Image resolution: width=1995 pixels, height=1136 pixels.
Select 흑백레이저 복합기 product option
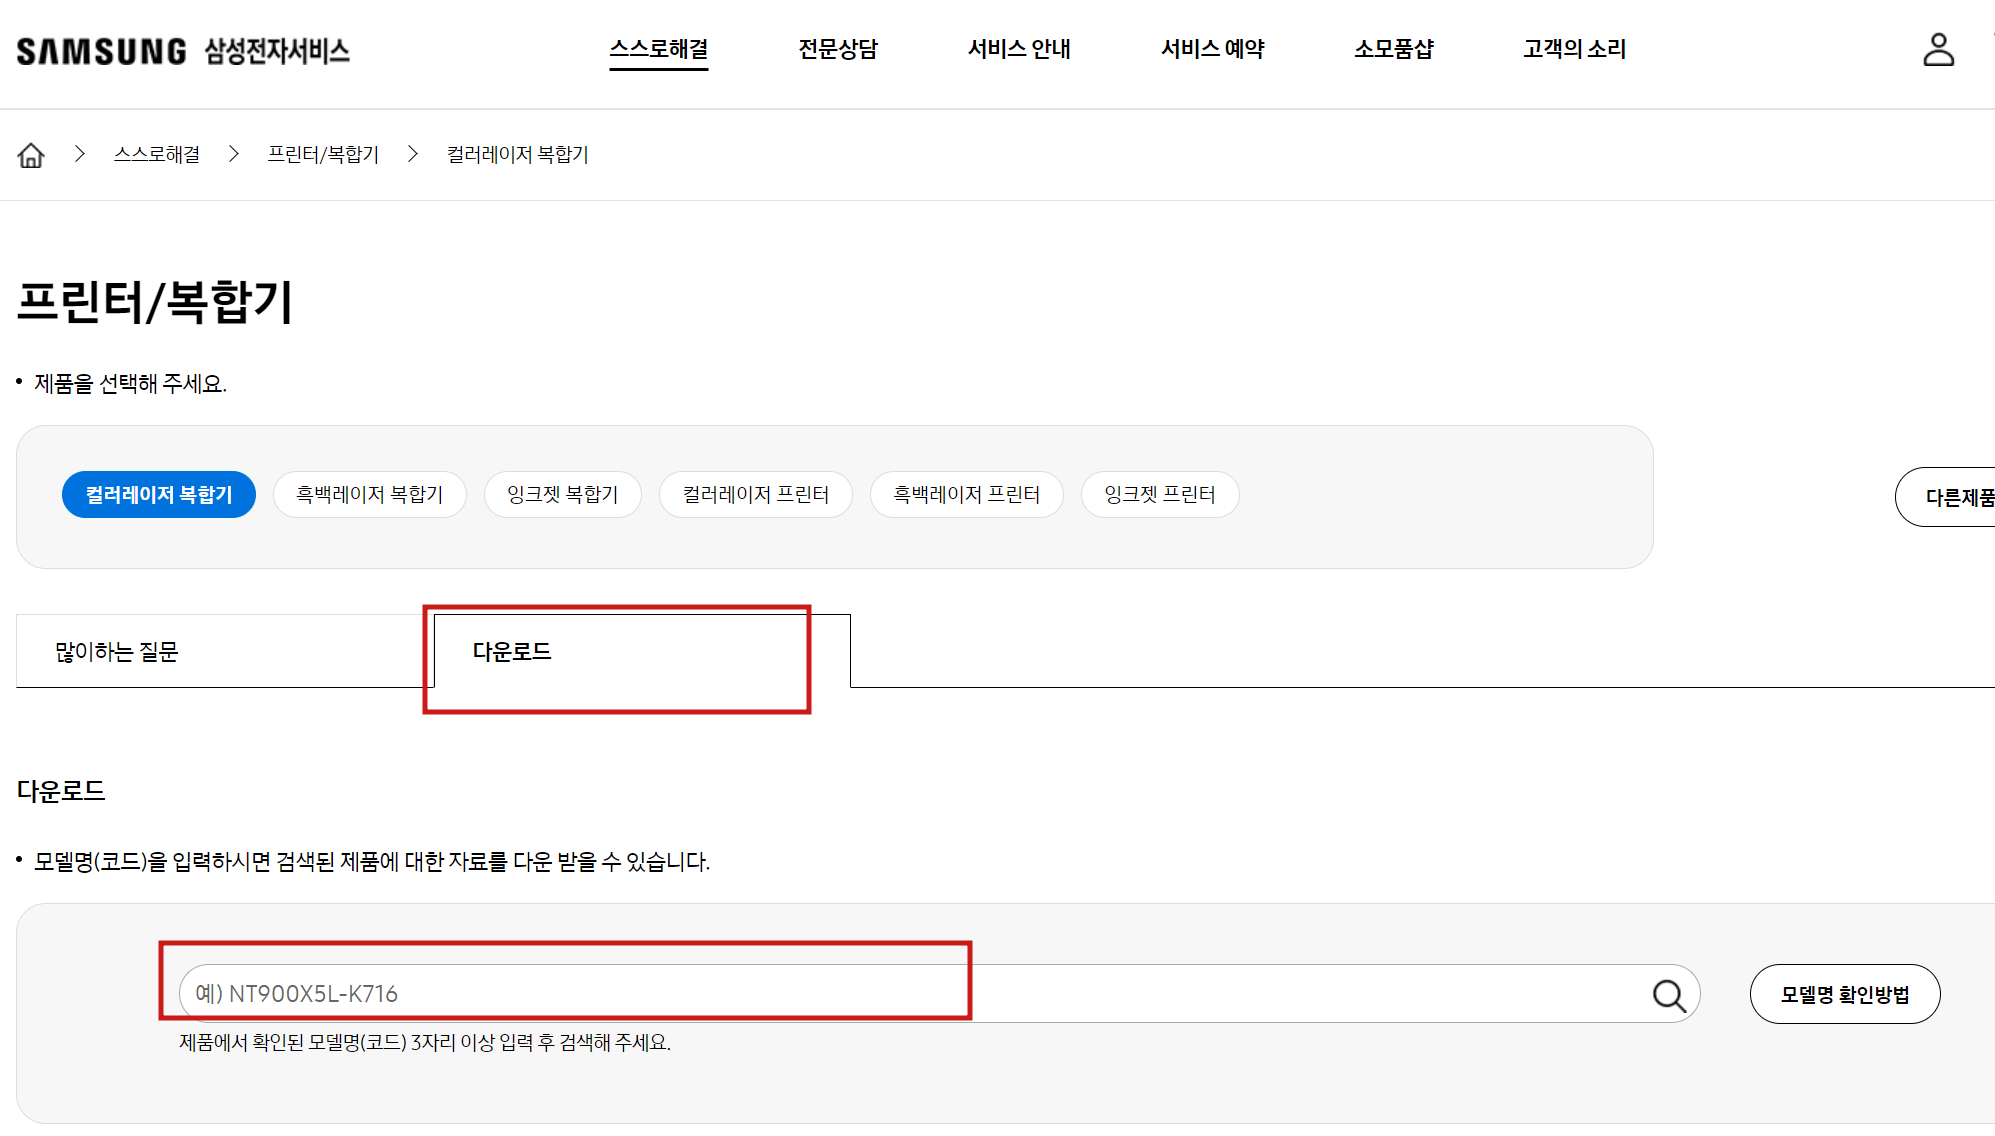(x=369, y=495)
